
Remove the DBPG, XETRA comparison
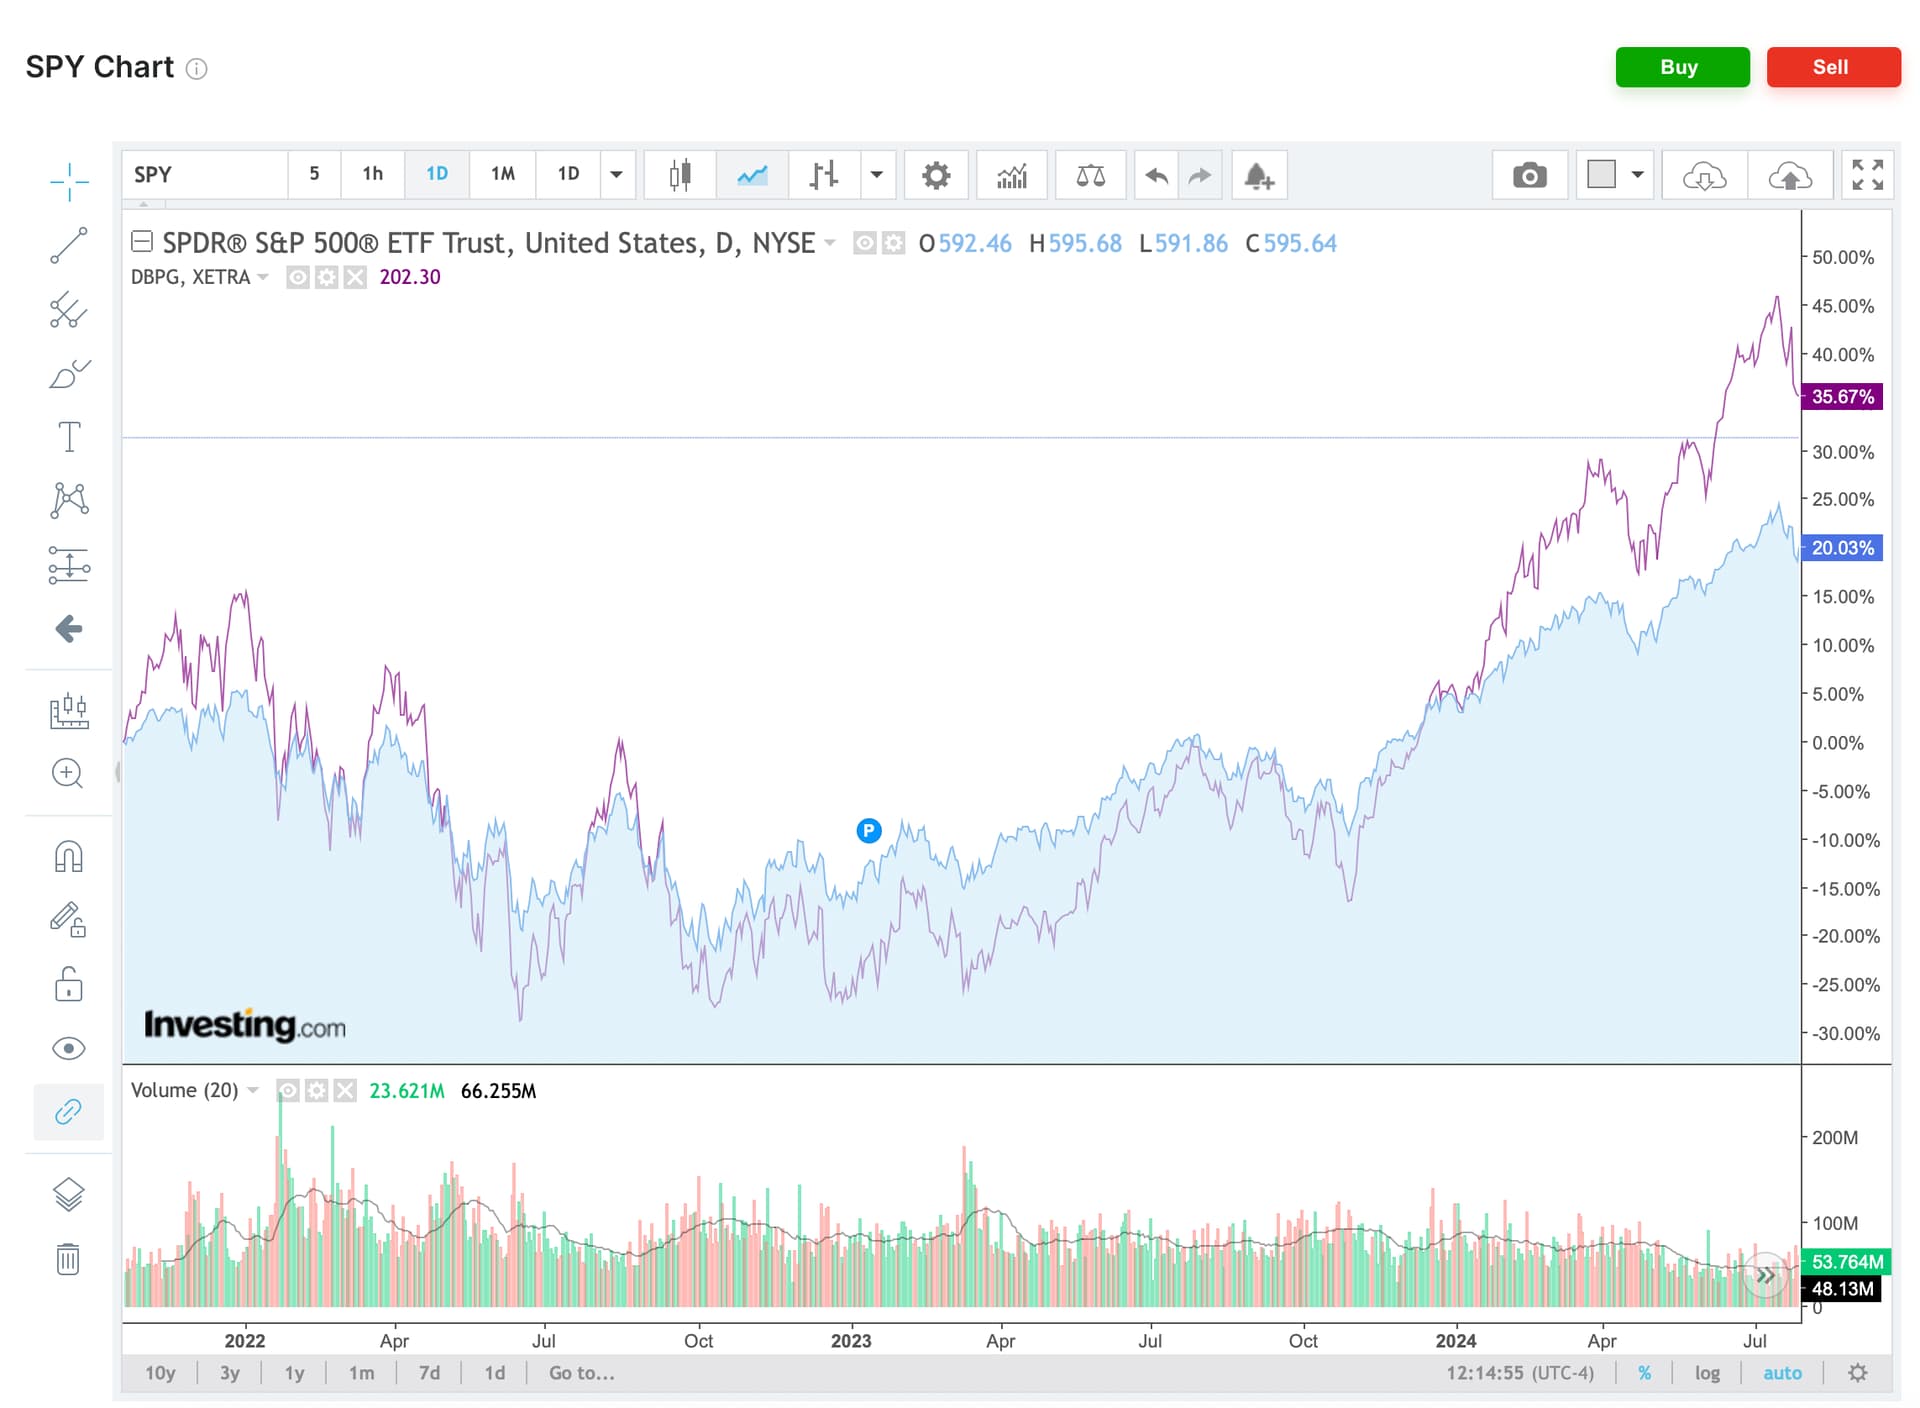355,277
